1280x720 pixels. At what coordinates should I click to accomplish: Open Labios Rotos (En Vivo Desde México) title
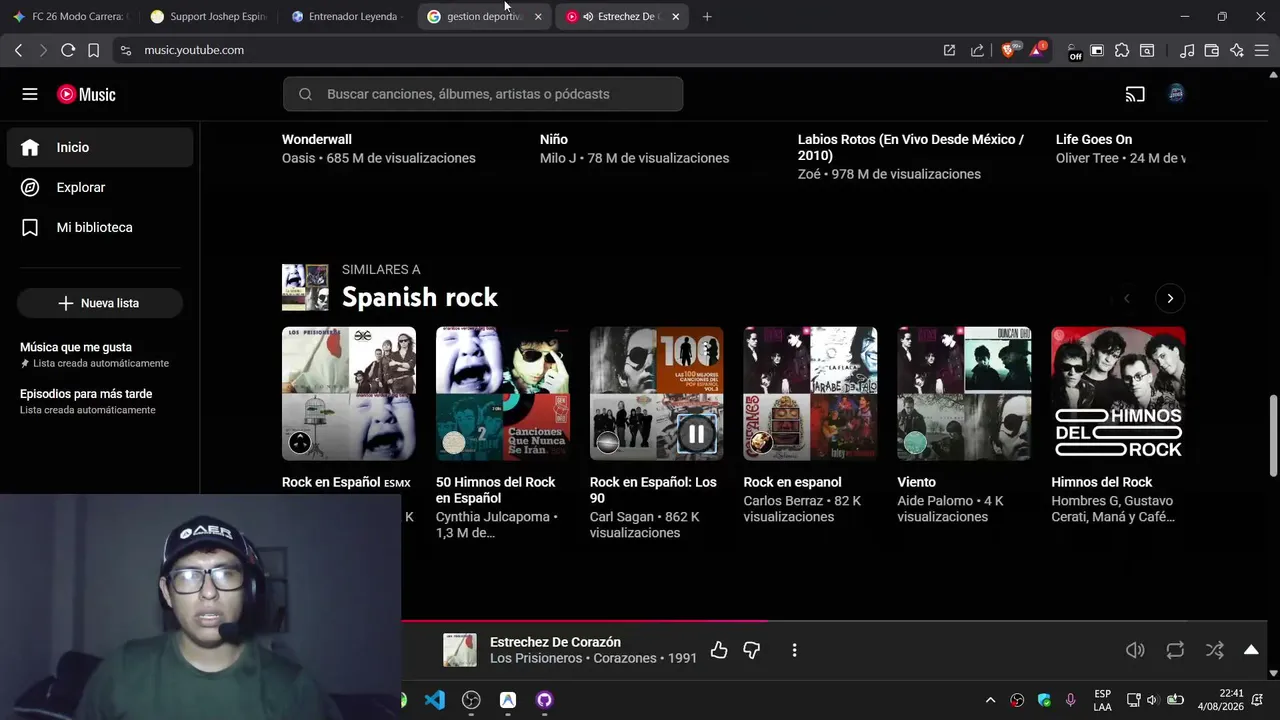[911, 148]
